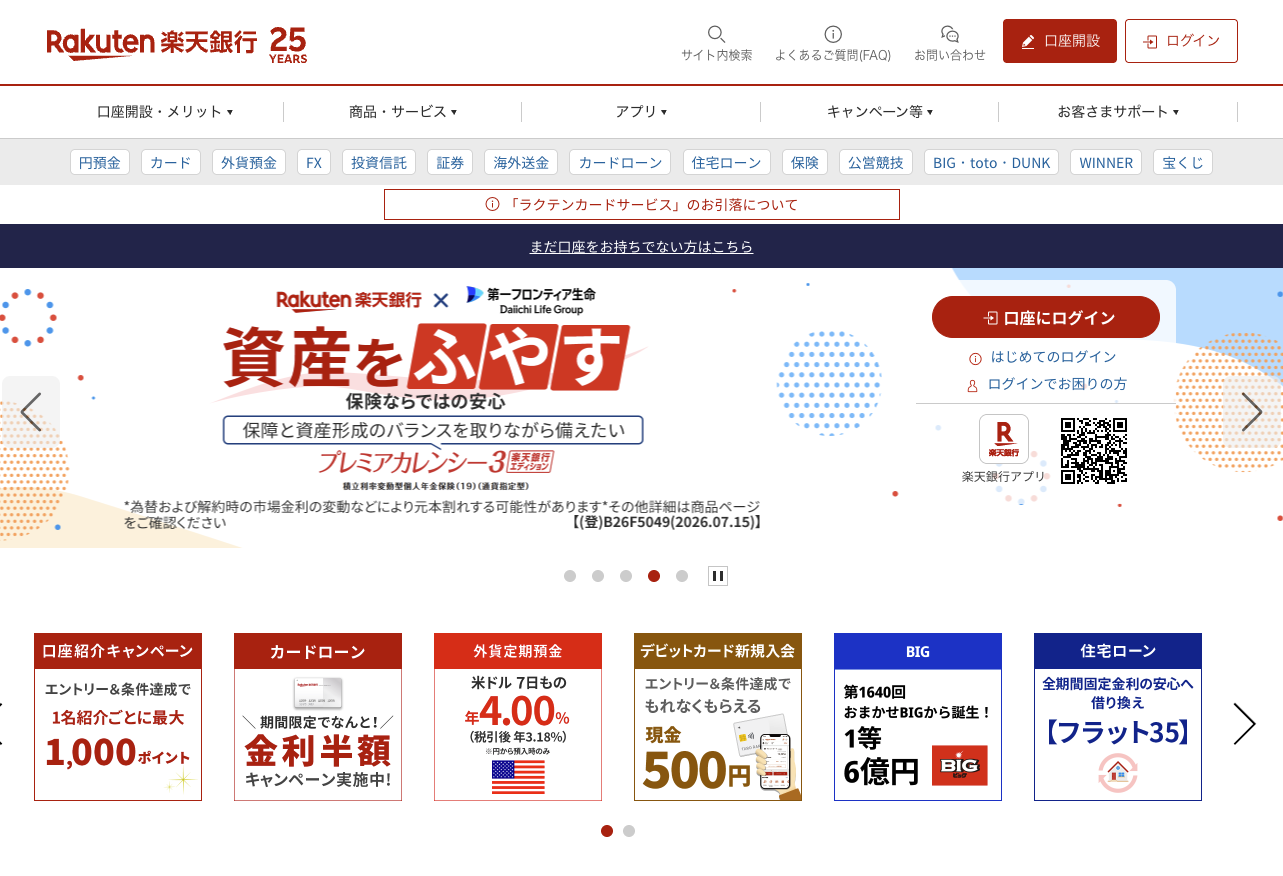Click the Rakuten 楽天銀行 25 Years logo
Image resolution: width=1283 pixels, height=876 pixels.
(x=177, y=44)
